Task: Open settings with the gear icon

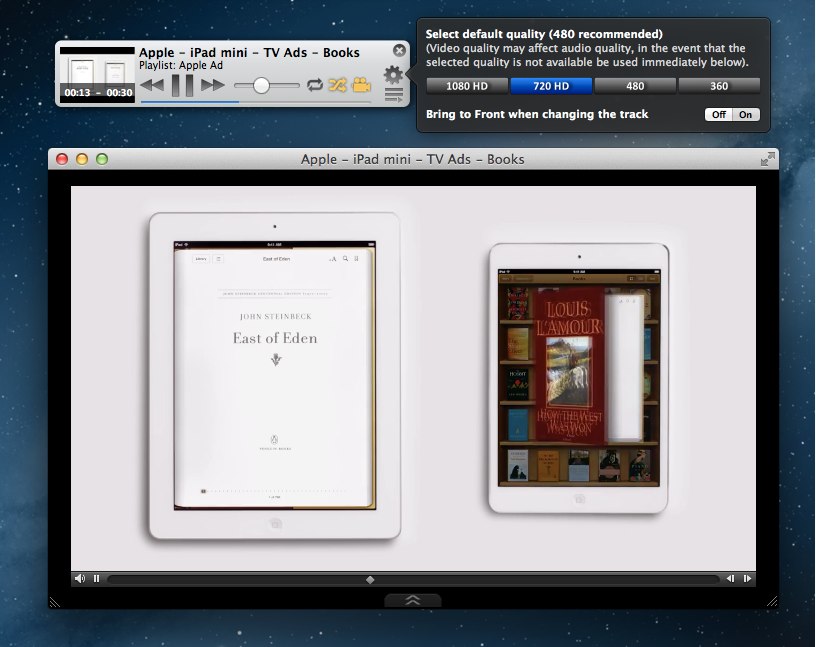Action: coord(393,74)
